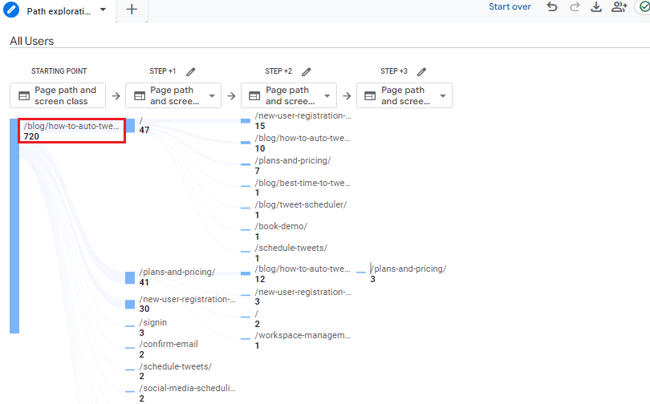Expand the /plans-and-pricing/ node with 41
The height and width of the screenshot is (404, 650).
pos(176,277)
